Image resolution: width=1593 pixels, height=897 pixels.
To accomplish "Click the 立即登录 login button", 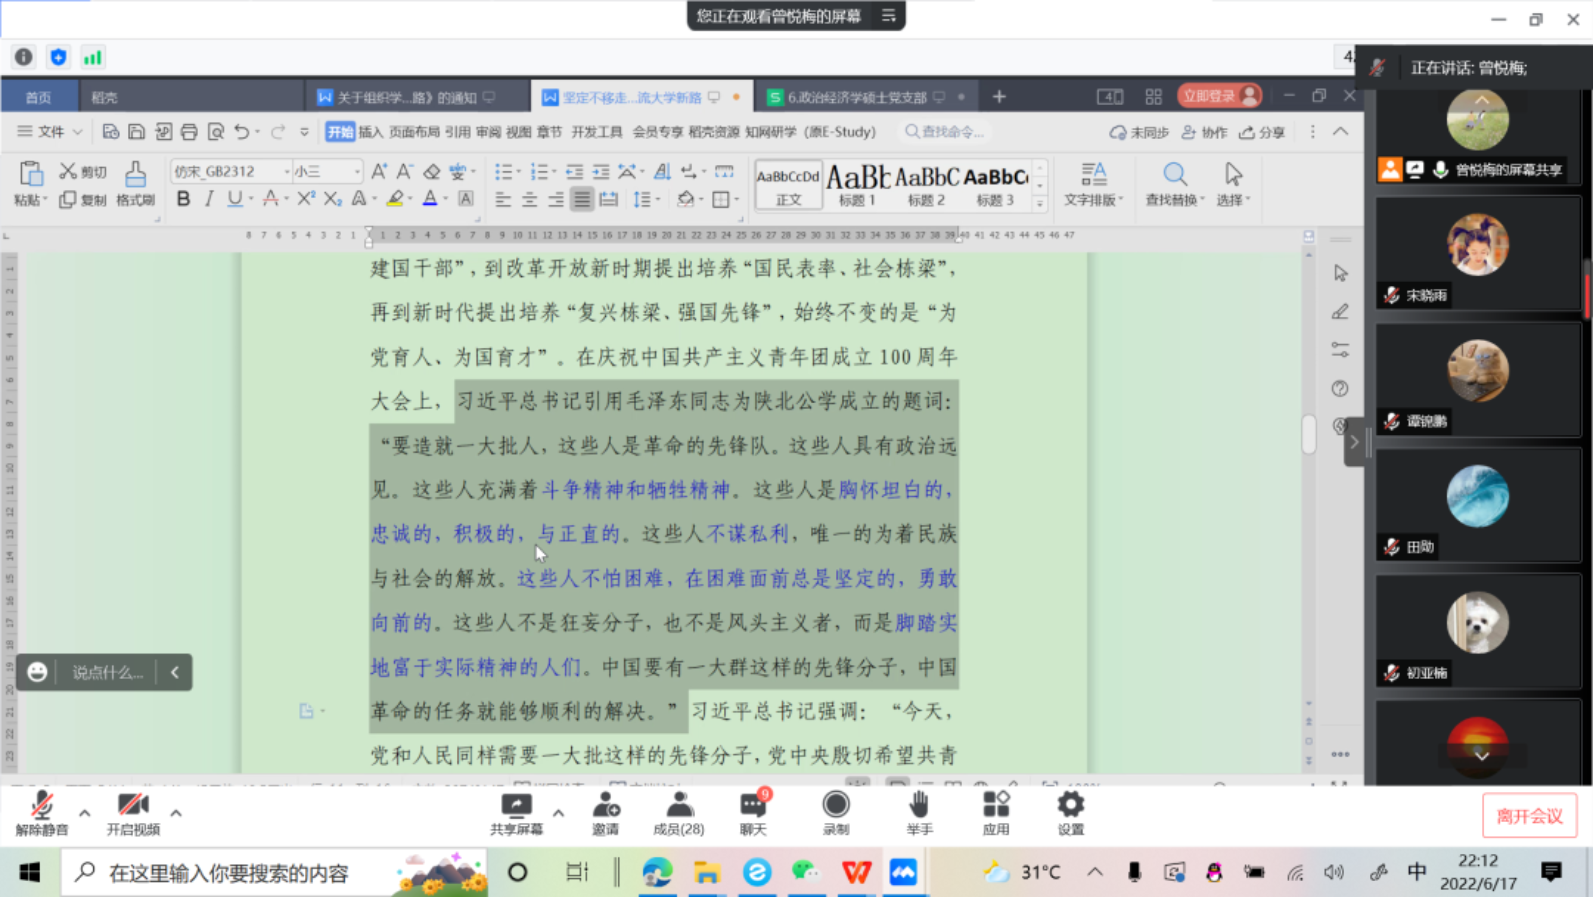I will (x=1218, y=96).
